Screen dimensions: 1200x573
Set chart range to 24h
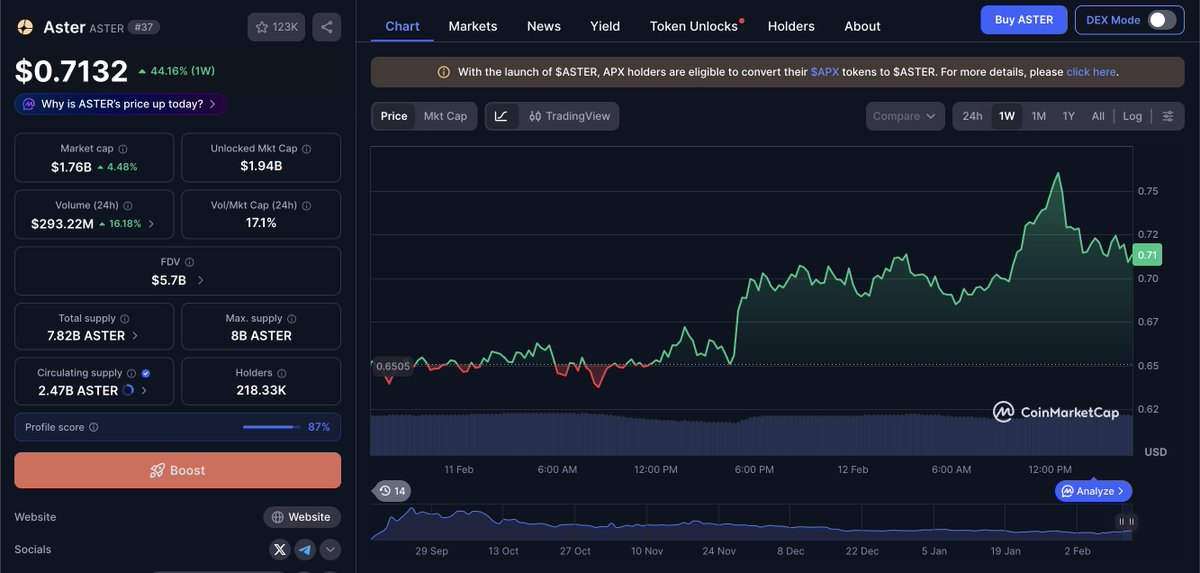point(972,116)
